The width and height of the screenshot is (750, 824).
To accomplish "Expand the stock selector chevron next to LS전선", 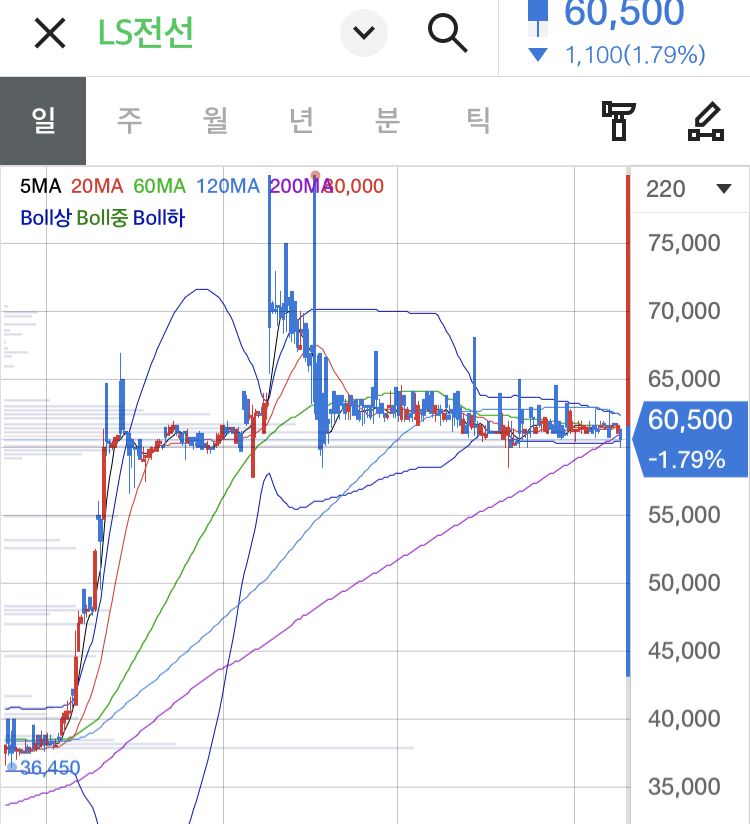I will tap(364, 34).
